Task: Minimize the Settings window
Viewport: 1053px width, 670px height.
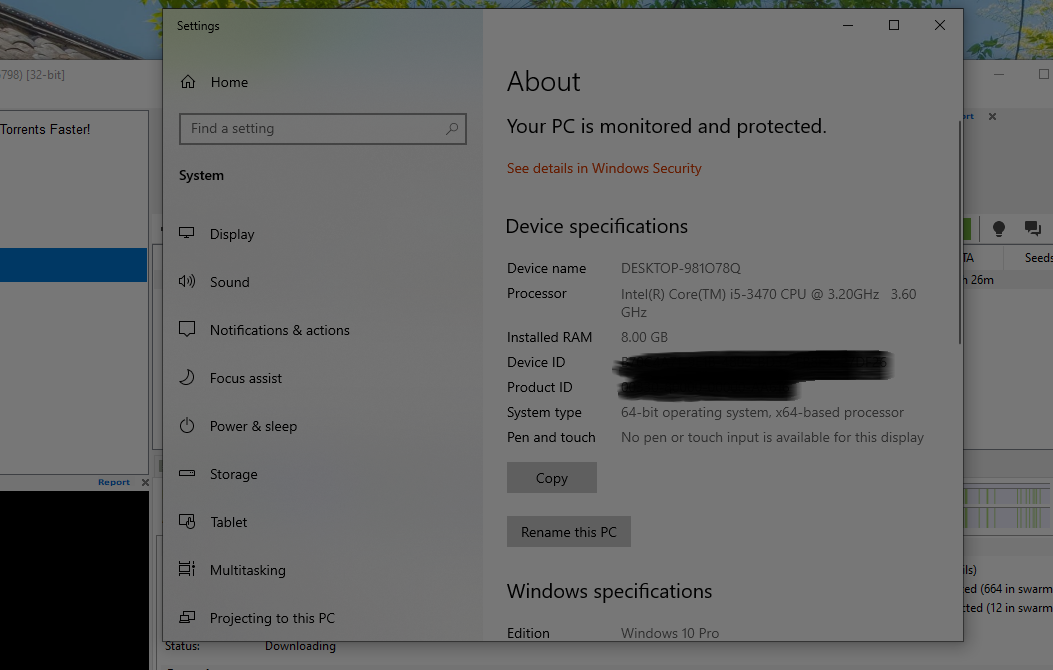Action: [848, 26]
